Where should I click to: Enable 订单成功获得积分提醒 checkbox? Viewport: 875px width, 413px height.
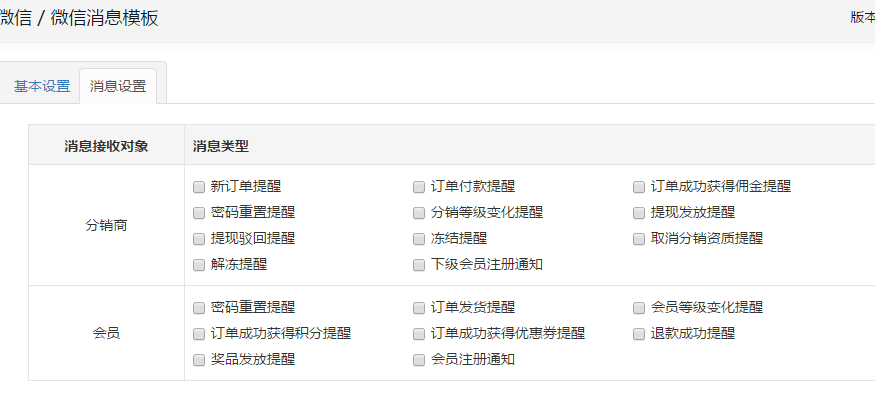click(199, 333)
